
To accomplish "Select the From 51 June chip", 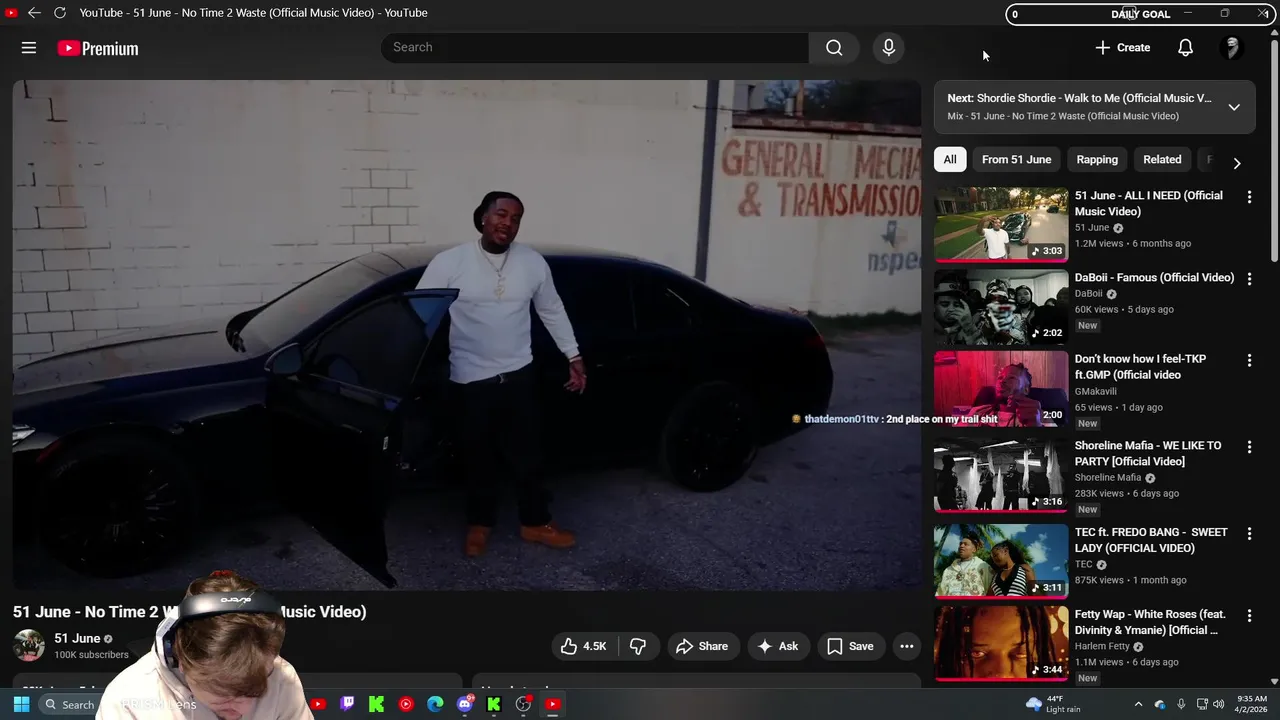I will coord(1016,159).
